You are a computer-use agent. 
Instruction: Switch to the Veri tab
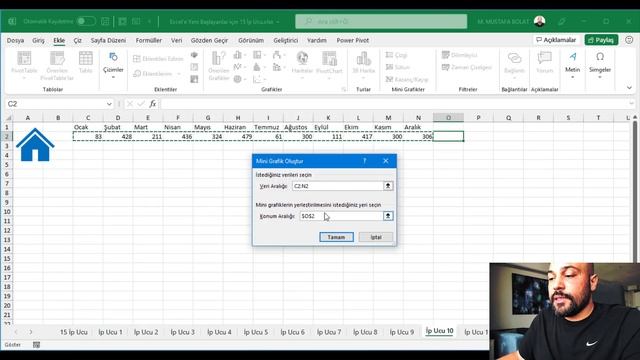pyautogui.click(x=176, y=40)
